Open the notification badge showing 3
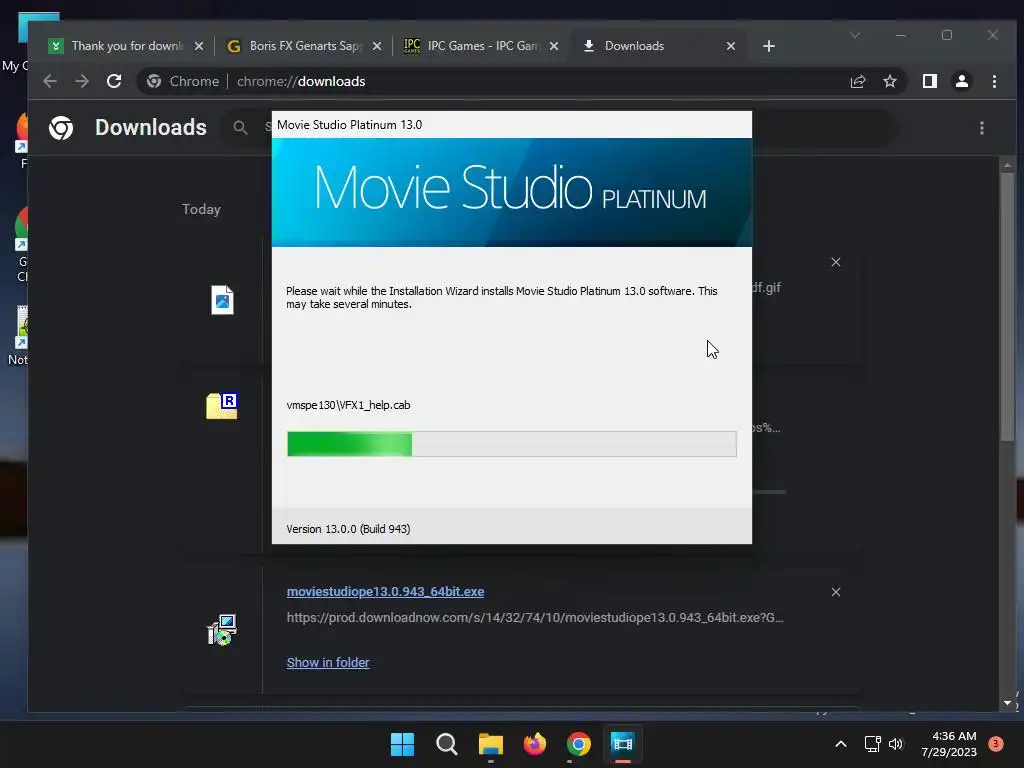The height and width of the screenshot is (768, 1024). 995,744
